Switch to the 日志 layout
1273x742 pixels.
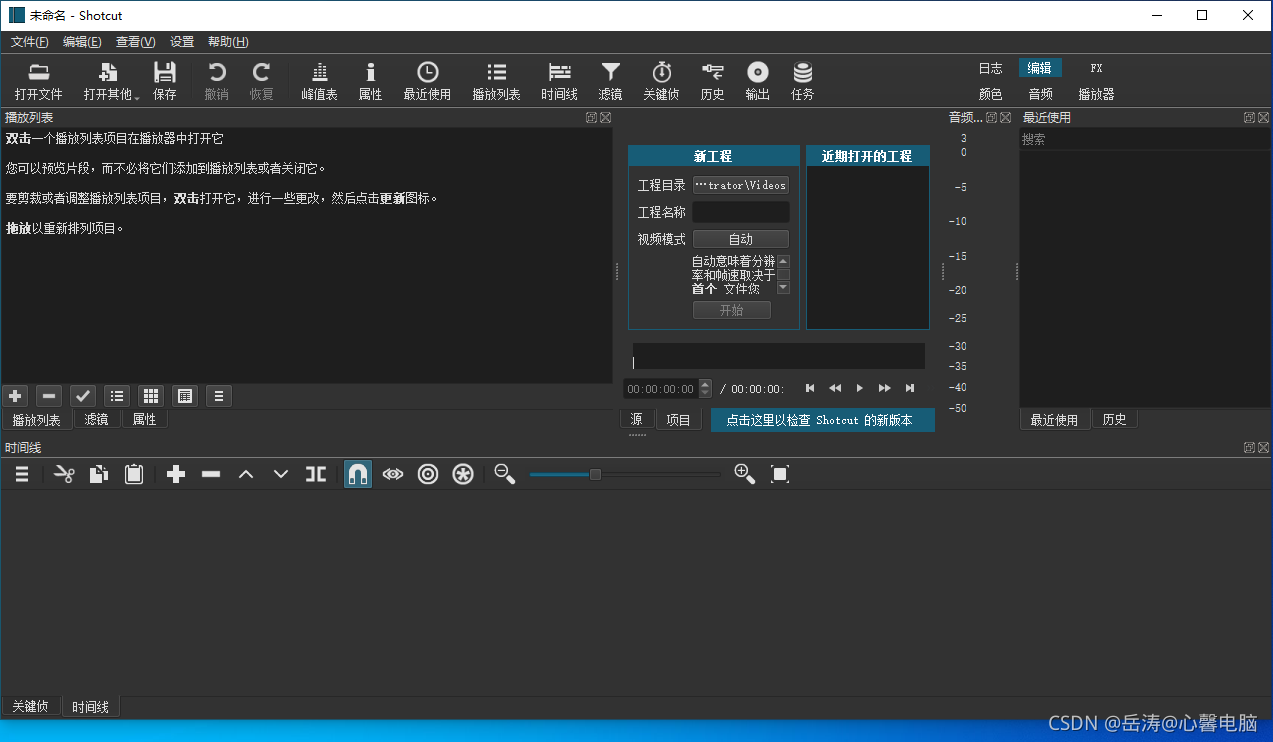click(990, 68)
